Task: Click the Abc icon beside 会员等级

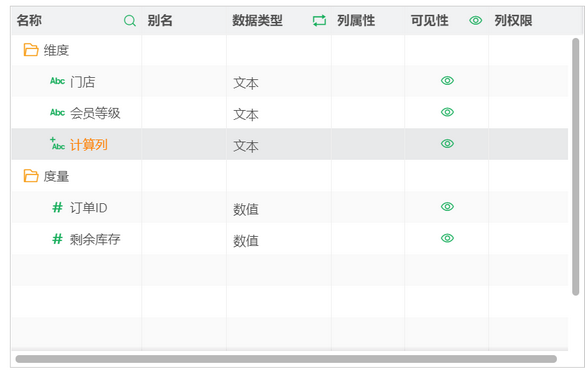Action: coord(57,112)
